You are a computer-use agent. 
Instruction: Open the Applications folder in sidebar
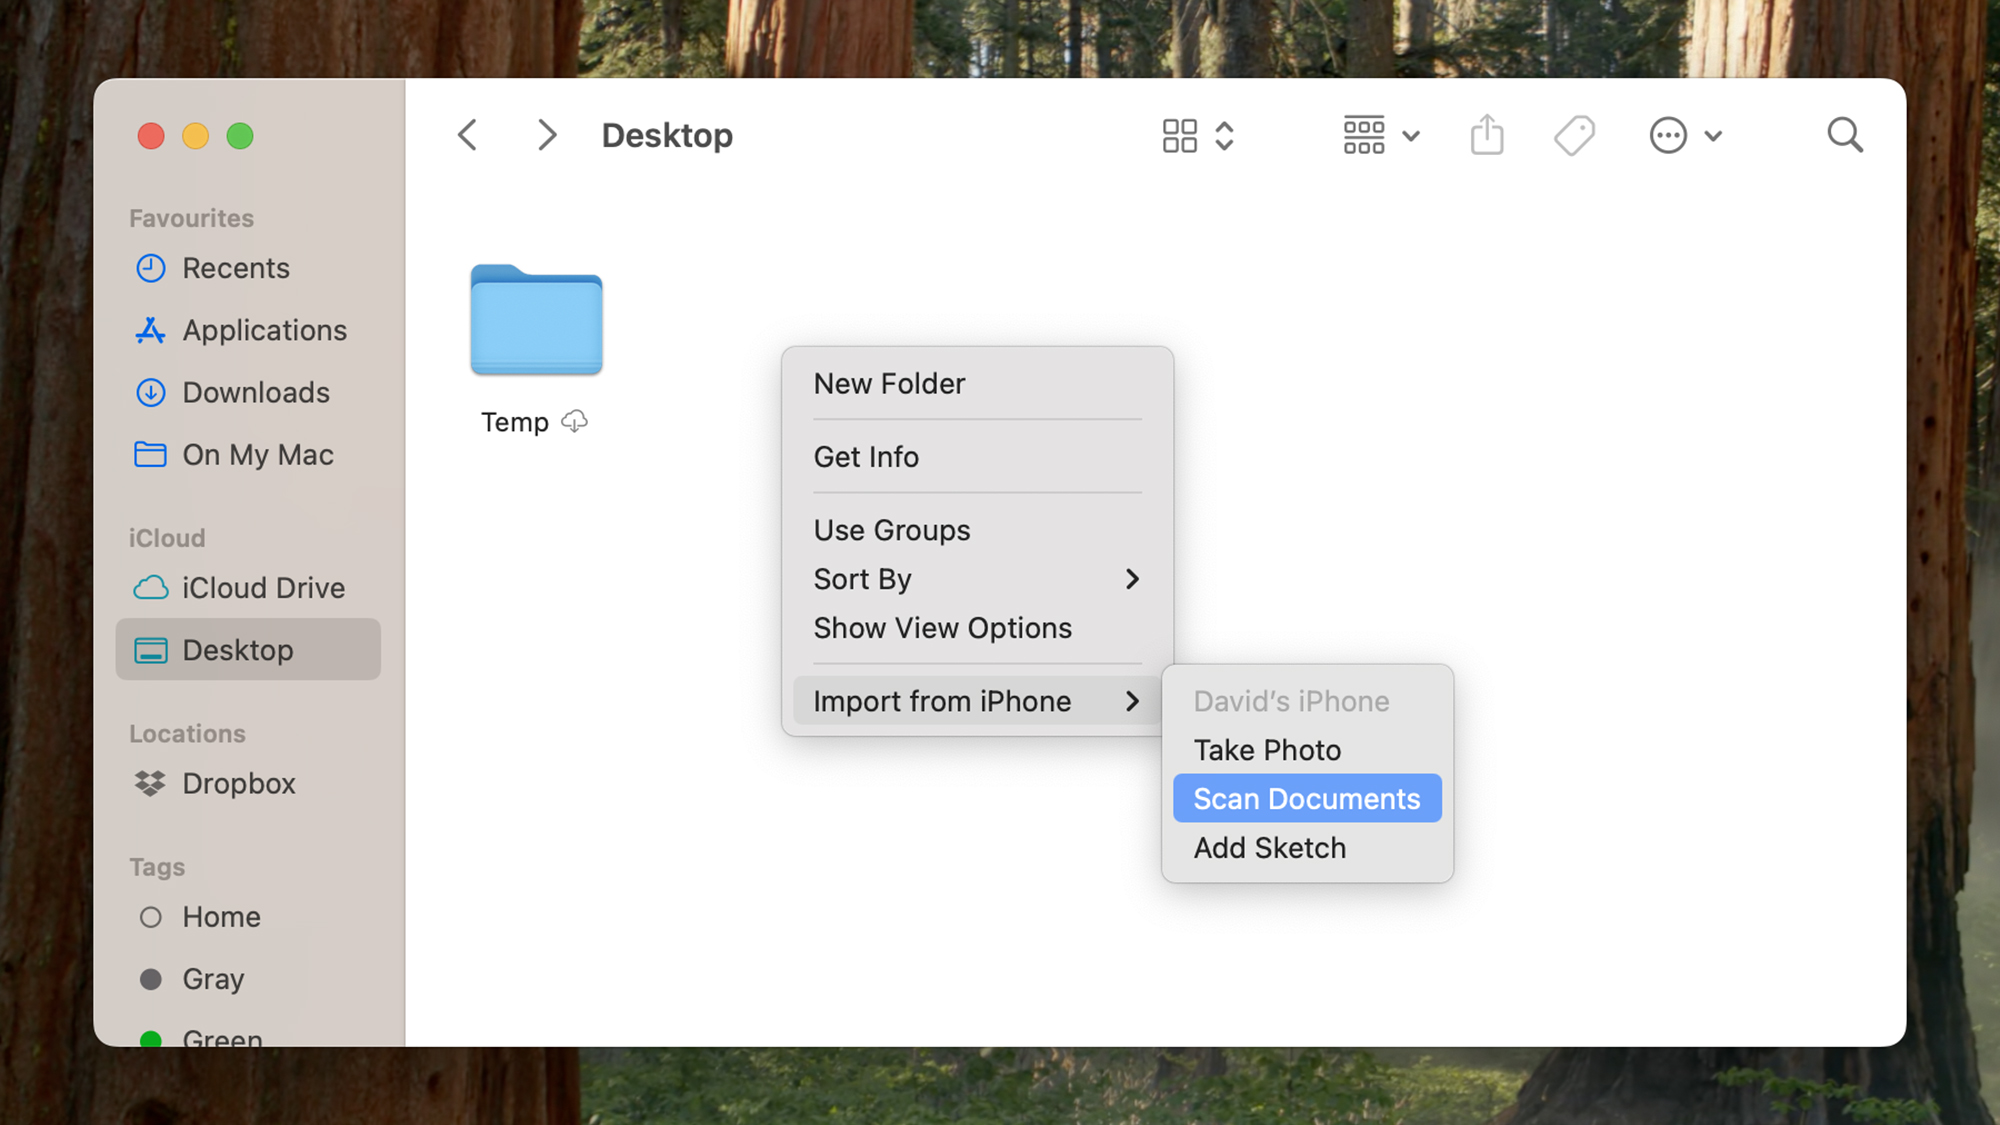(265, 330)
